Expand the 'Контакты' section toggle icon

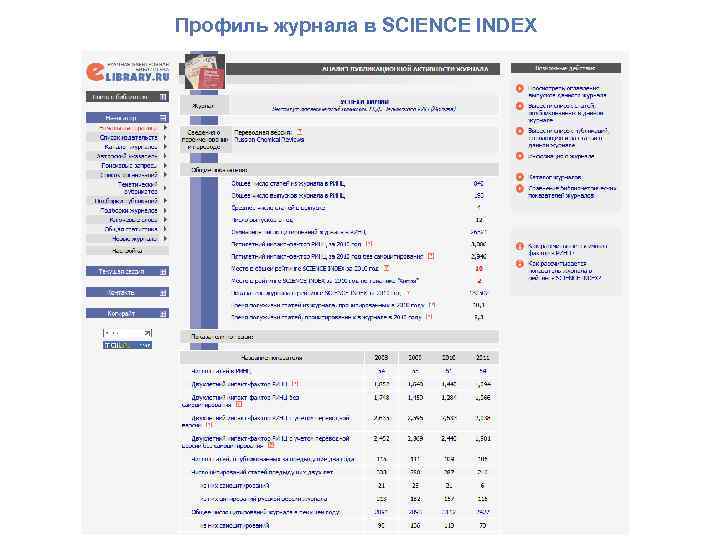[x=163, y=292]
